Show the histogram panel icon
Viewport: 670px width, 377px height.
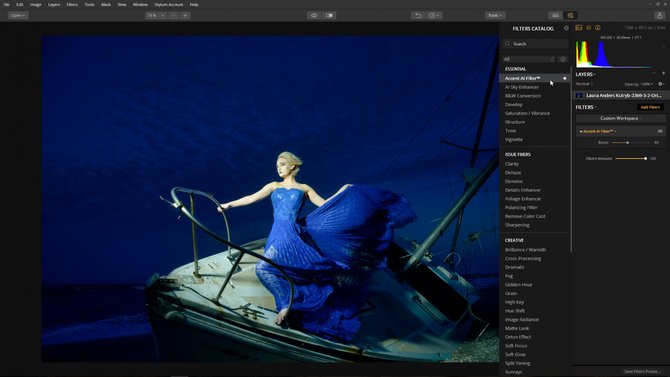point(579,28)
